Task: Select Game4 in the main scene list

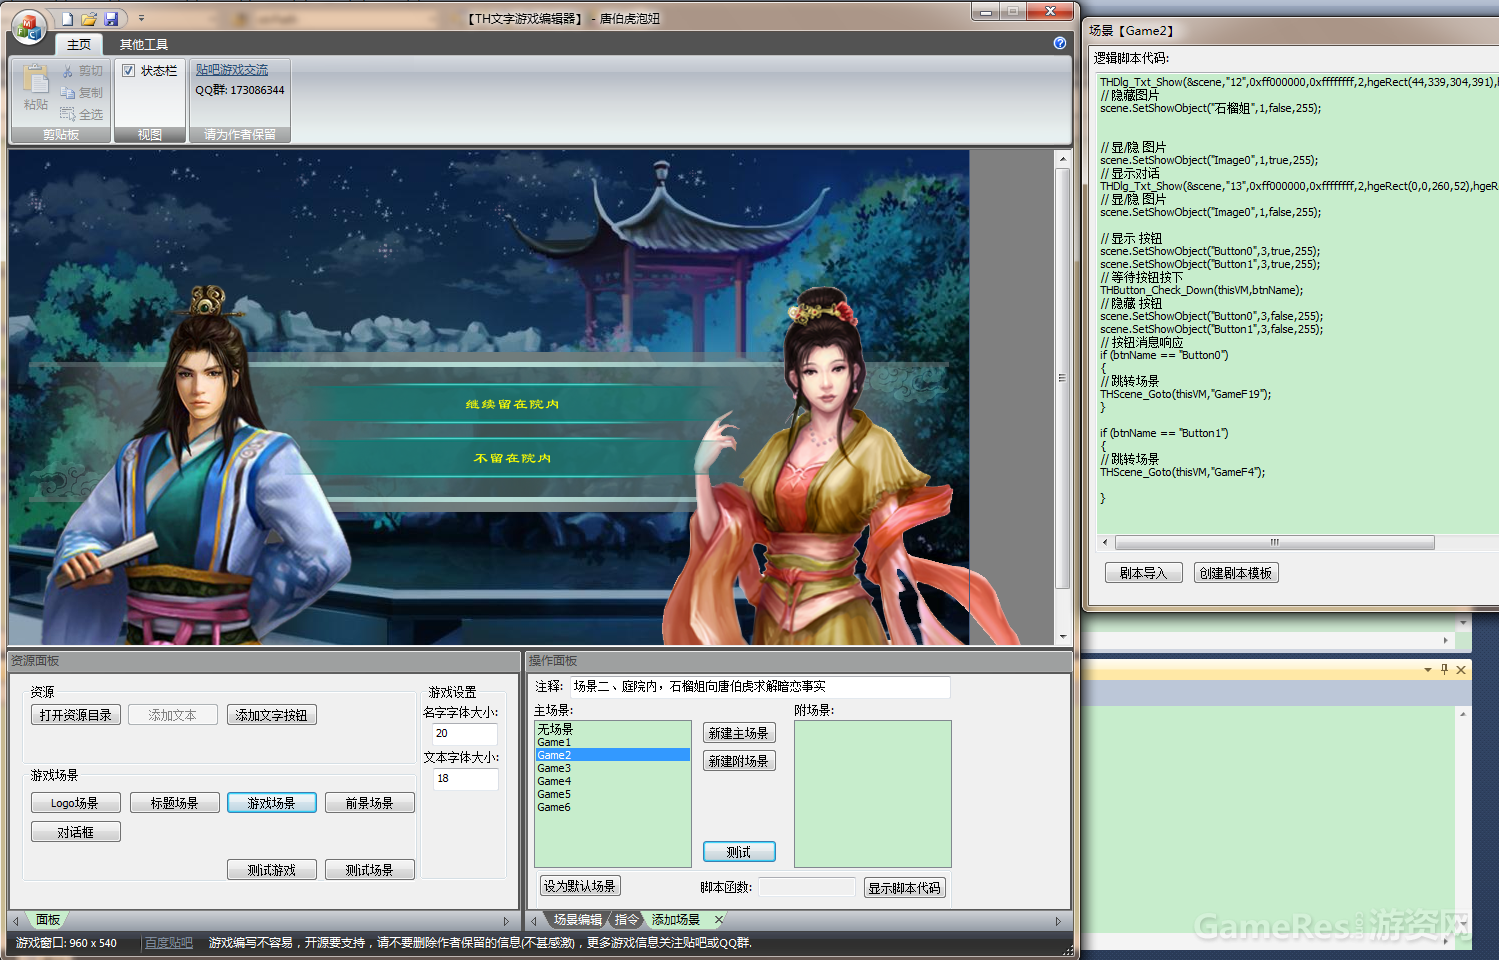Action: (x=554, y=781)
